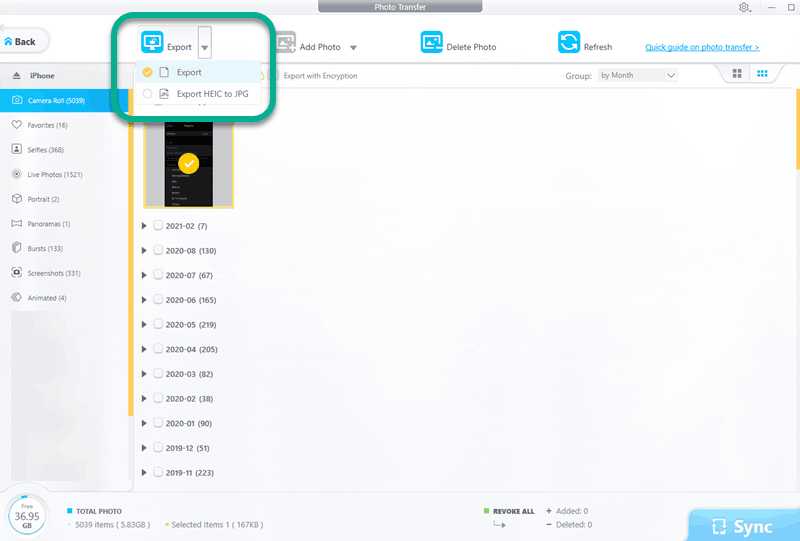Click the free storage 36.95 GB gauge
Viewport: 800px width, 541px height.
(27, 516)
